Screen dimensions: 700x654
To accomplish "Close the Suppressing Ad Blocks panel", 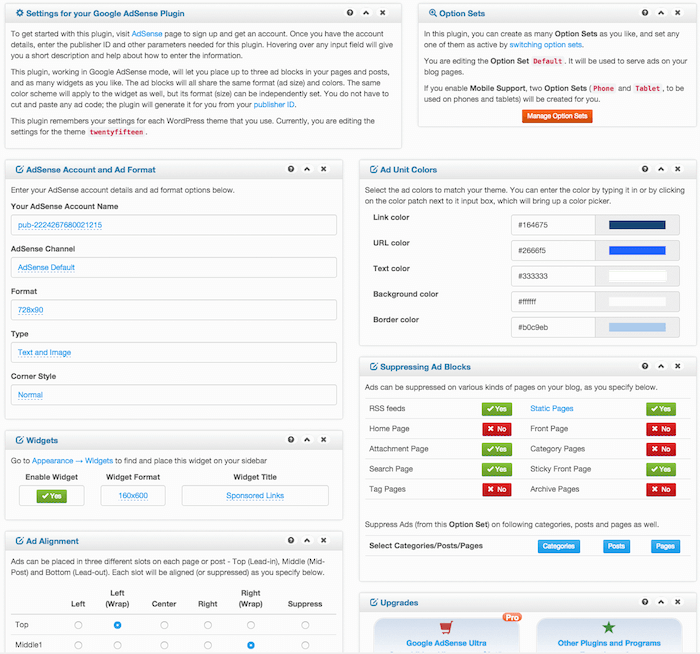I will [x=678, y=366].
